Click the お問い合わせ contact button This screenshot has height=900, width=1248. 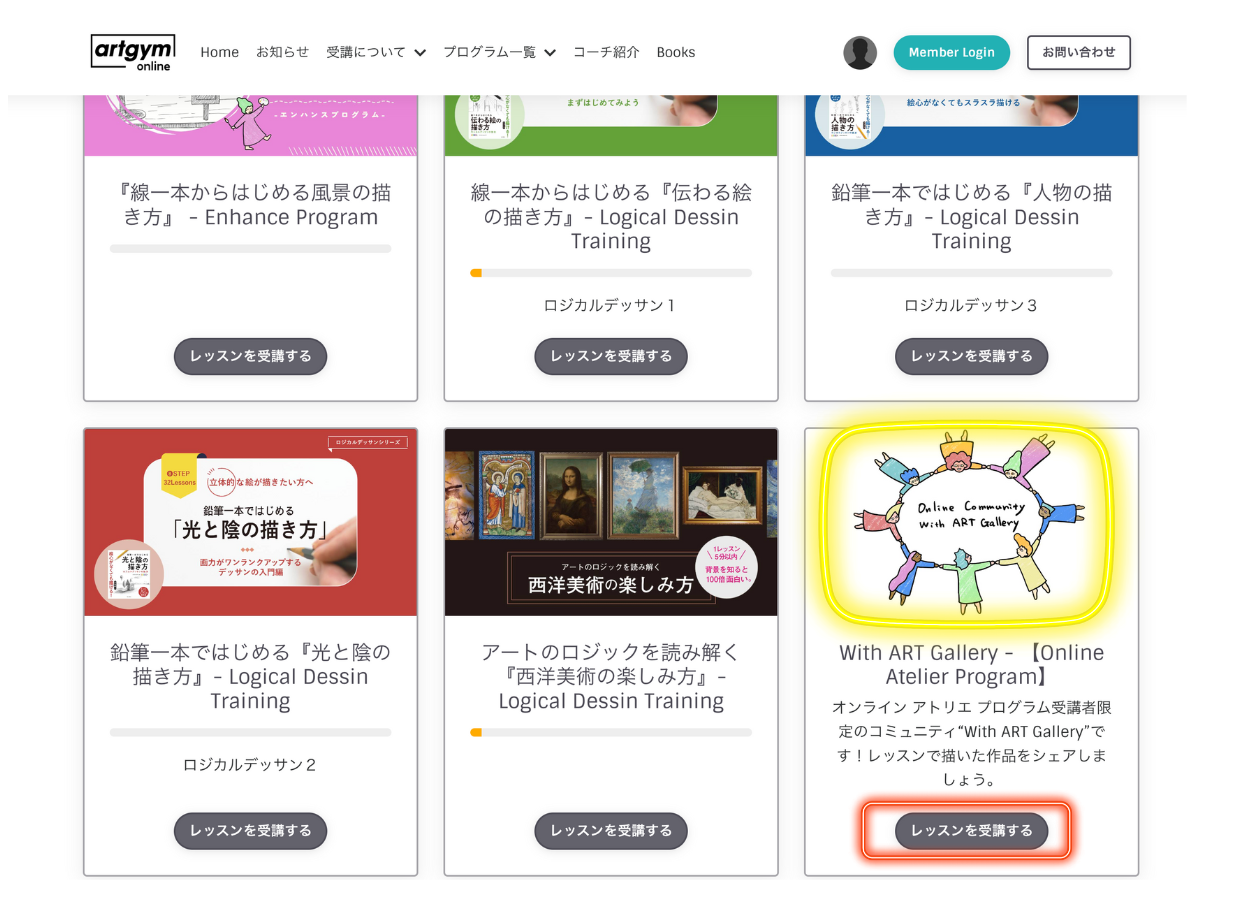pos(1079,53)
